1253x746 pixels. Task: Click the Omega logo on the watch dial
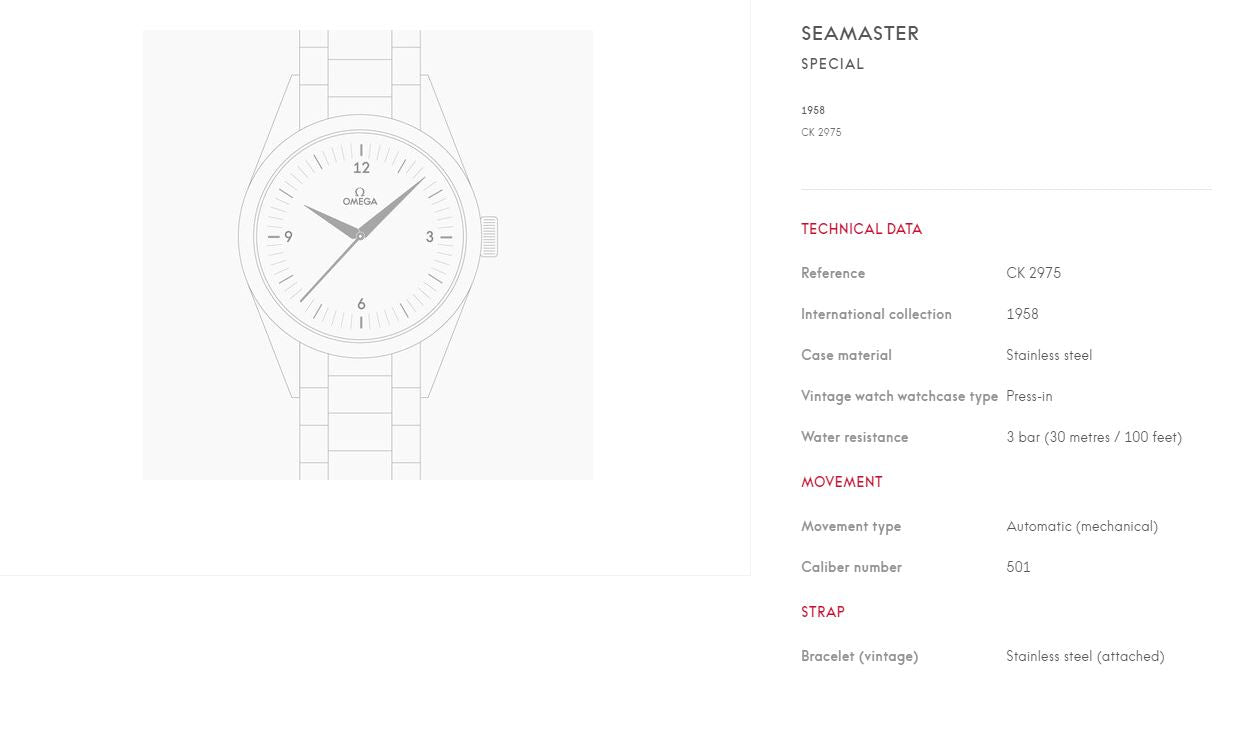(x=360, y=197)
